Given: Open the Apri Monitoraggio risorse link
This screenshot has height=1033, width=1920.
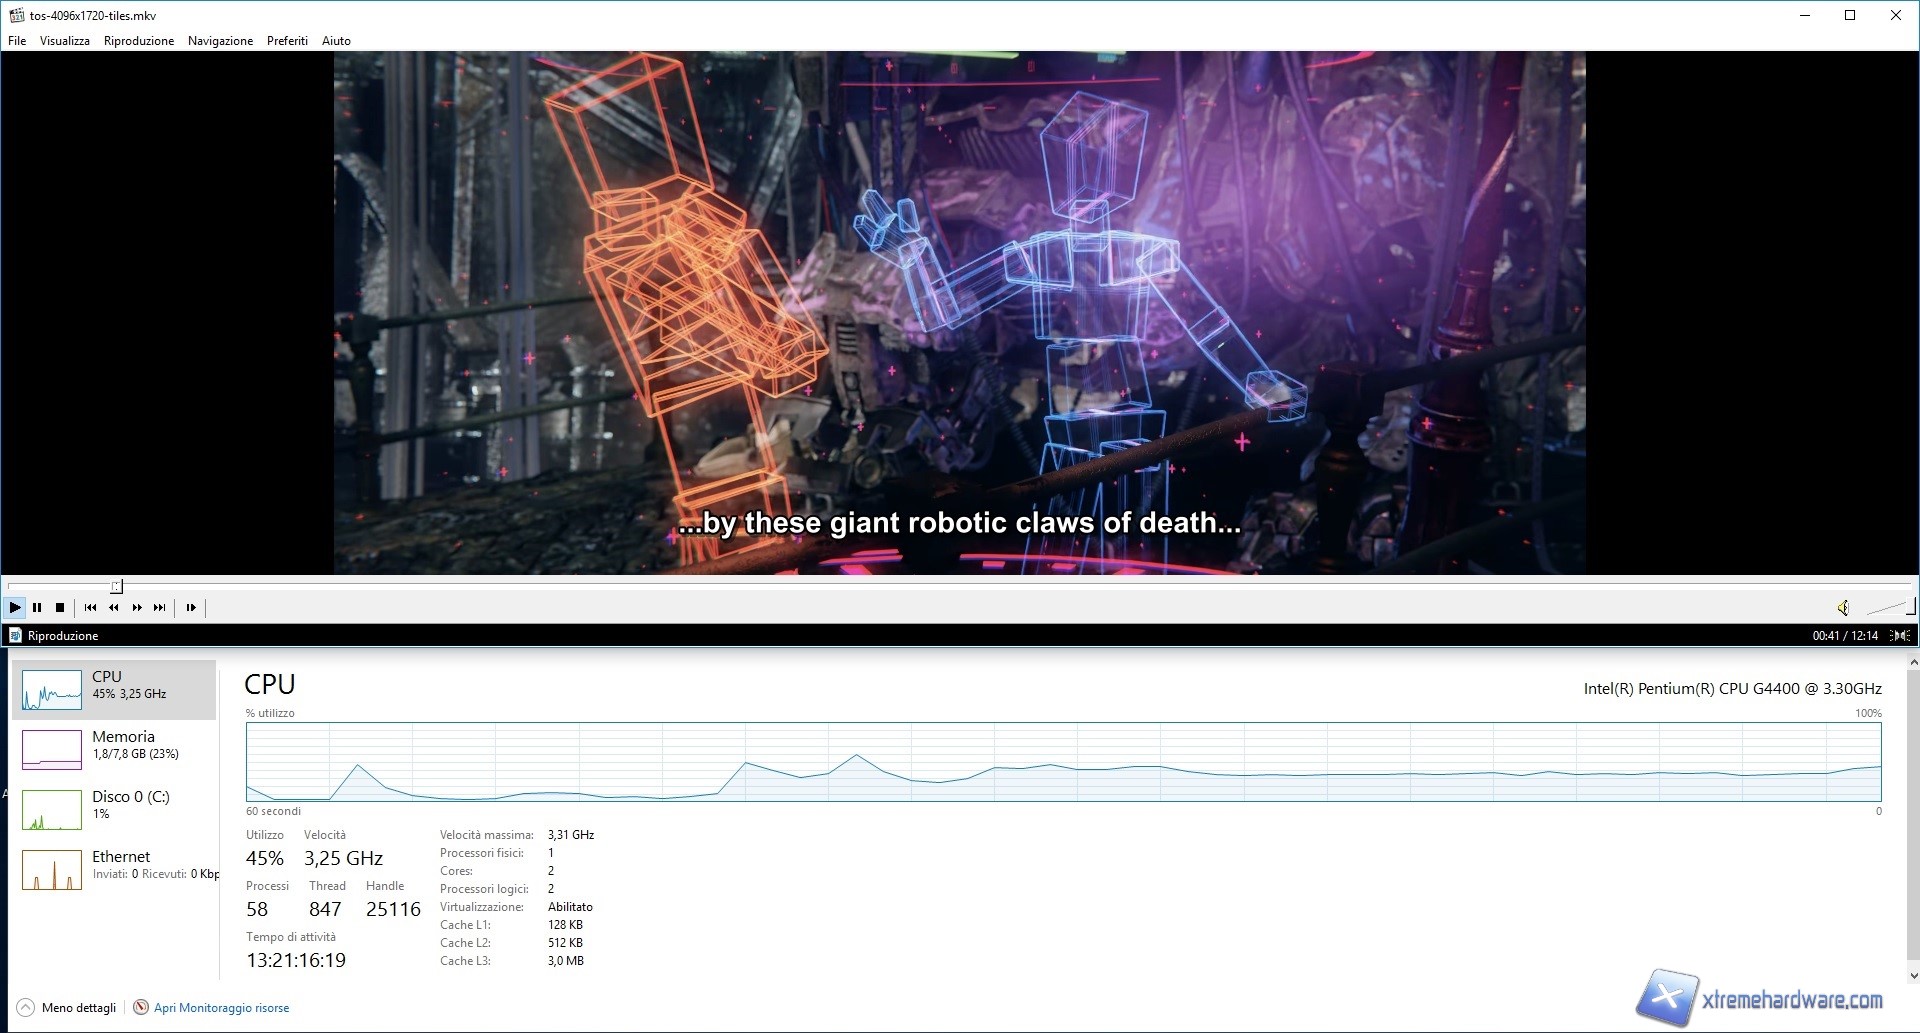Looking at the screenshot, I should (x=221, y=1007).
